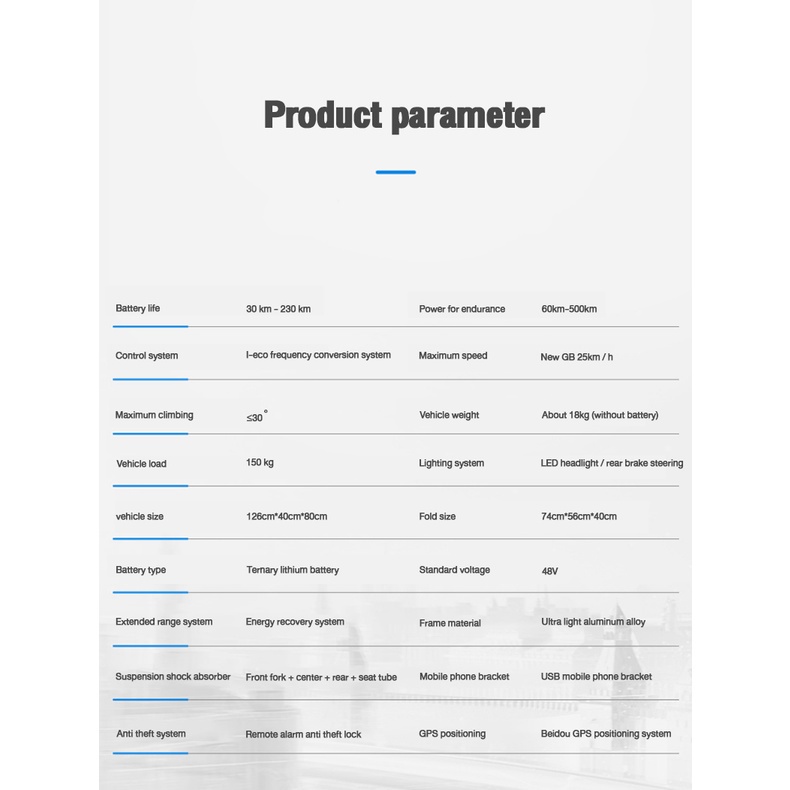Select the Ternary lithium battery value
The width and height of the screenshot is (790, 790).
(x=292, y=570)
